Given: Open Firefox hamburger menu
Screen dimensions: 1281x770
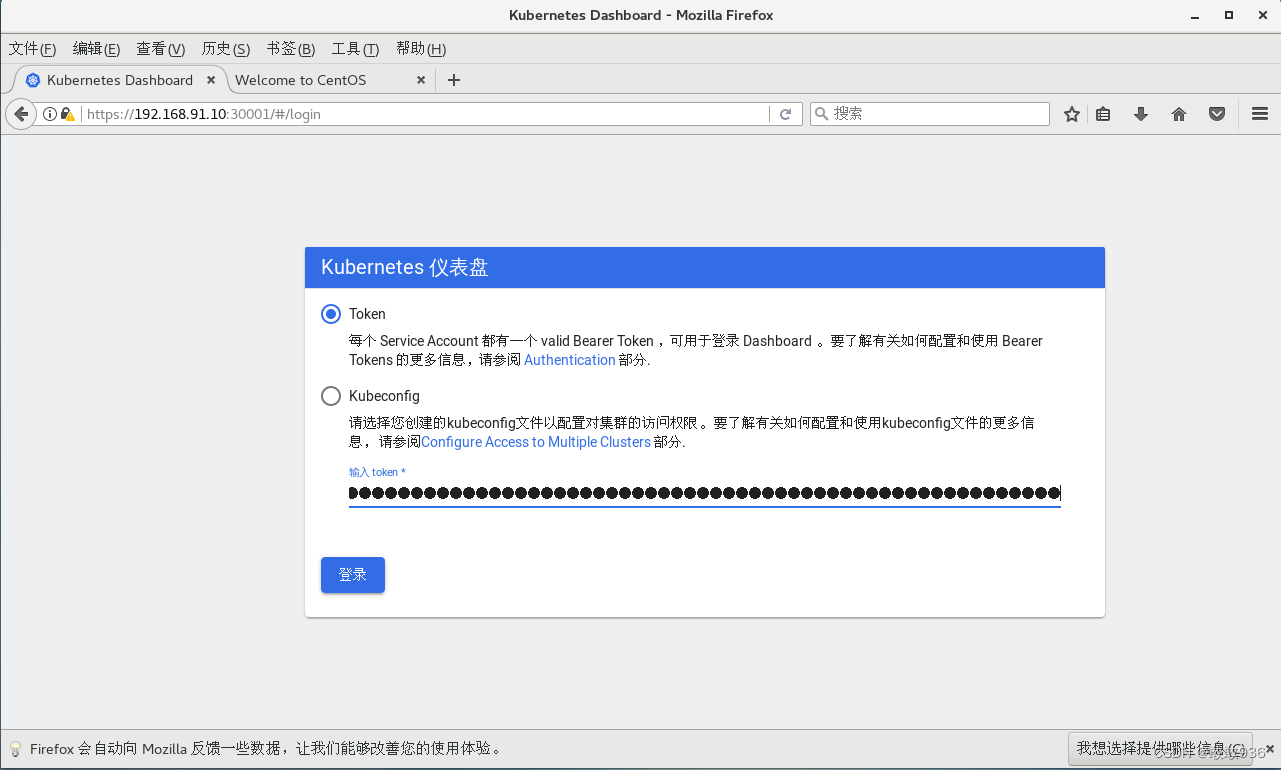Looking at the screenshot, I should click(x=1260, y=114).
